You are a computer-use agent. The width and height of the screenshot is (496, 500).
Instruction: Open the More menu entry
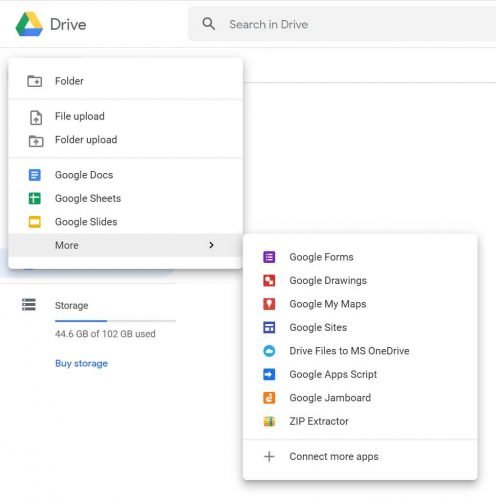click(x=125, y=245)
